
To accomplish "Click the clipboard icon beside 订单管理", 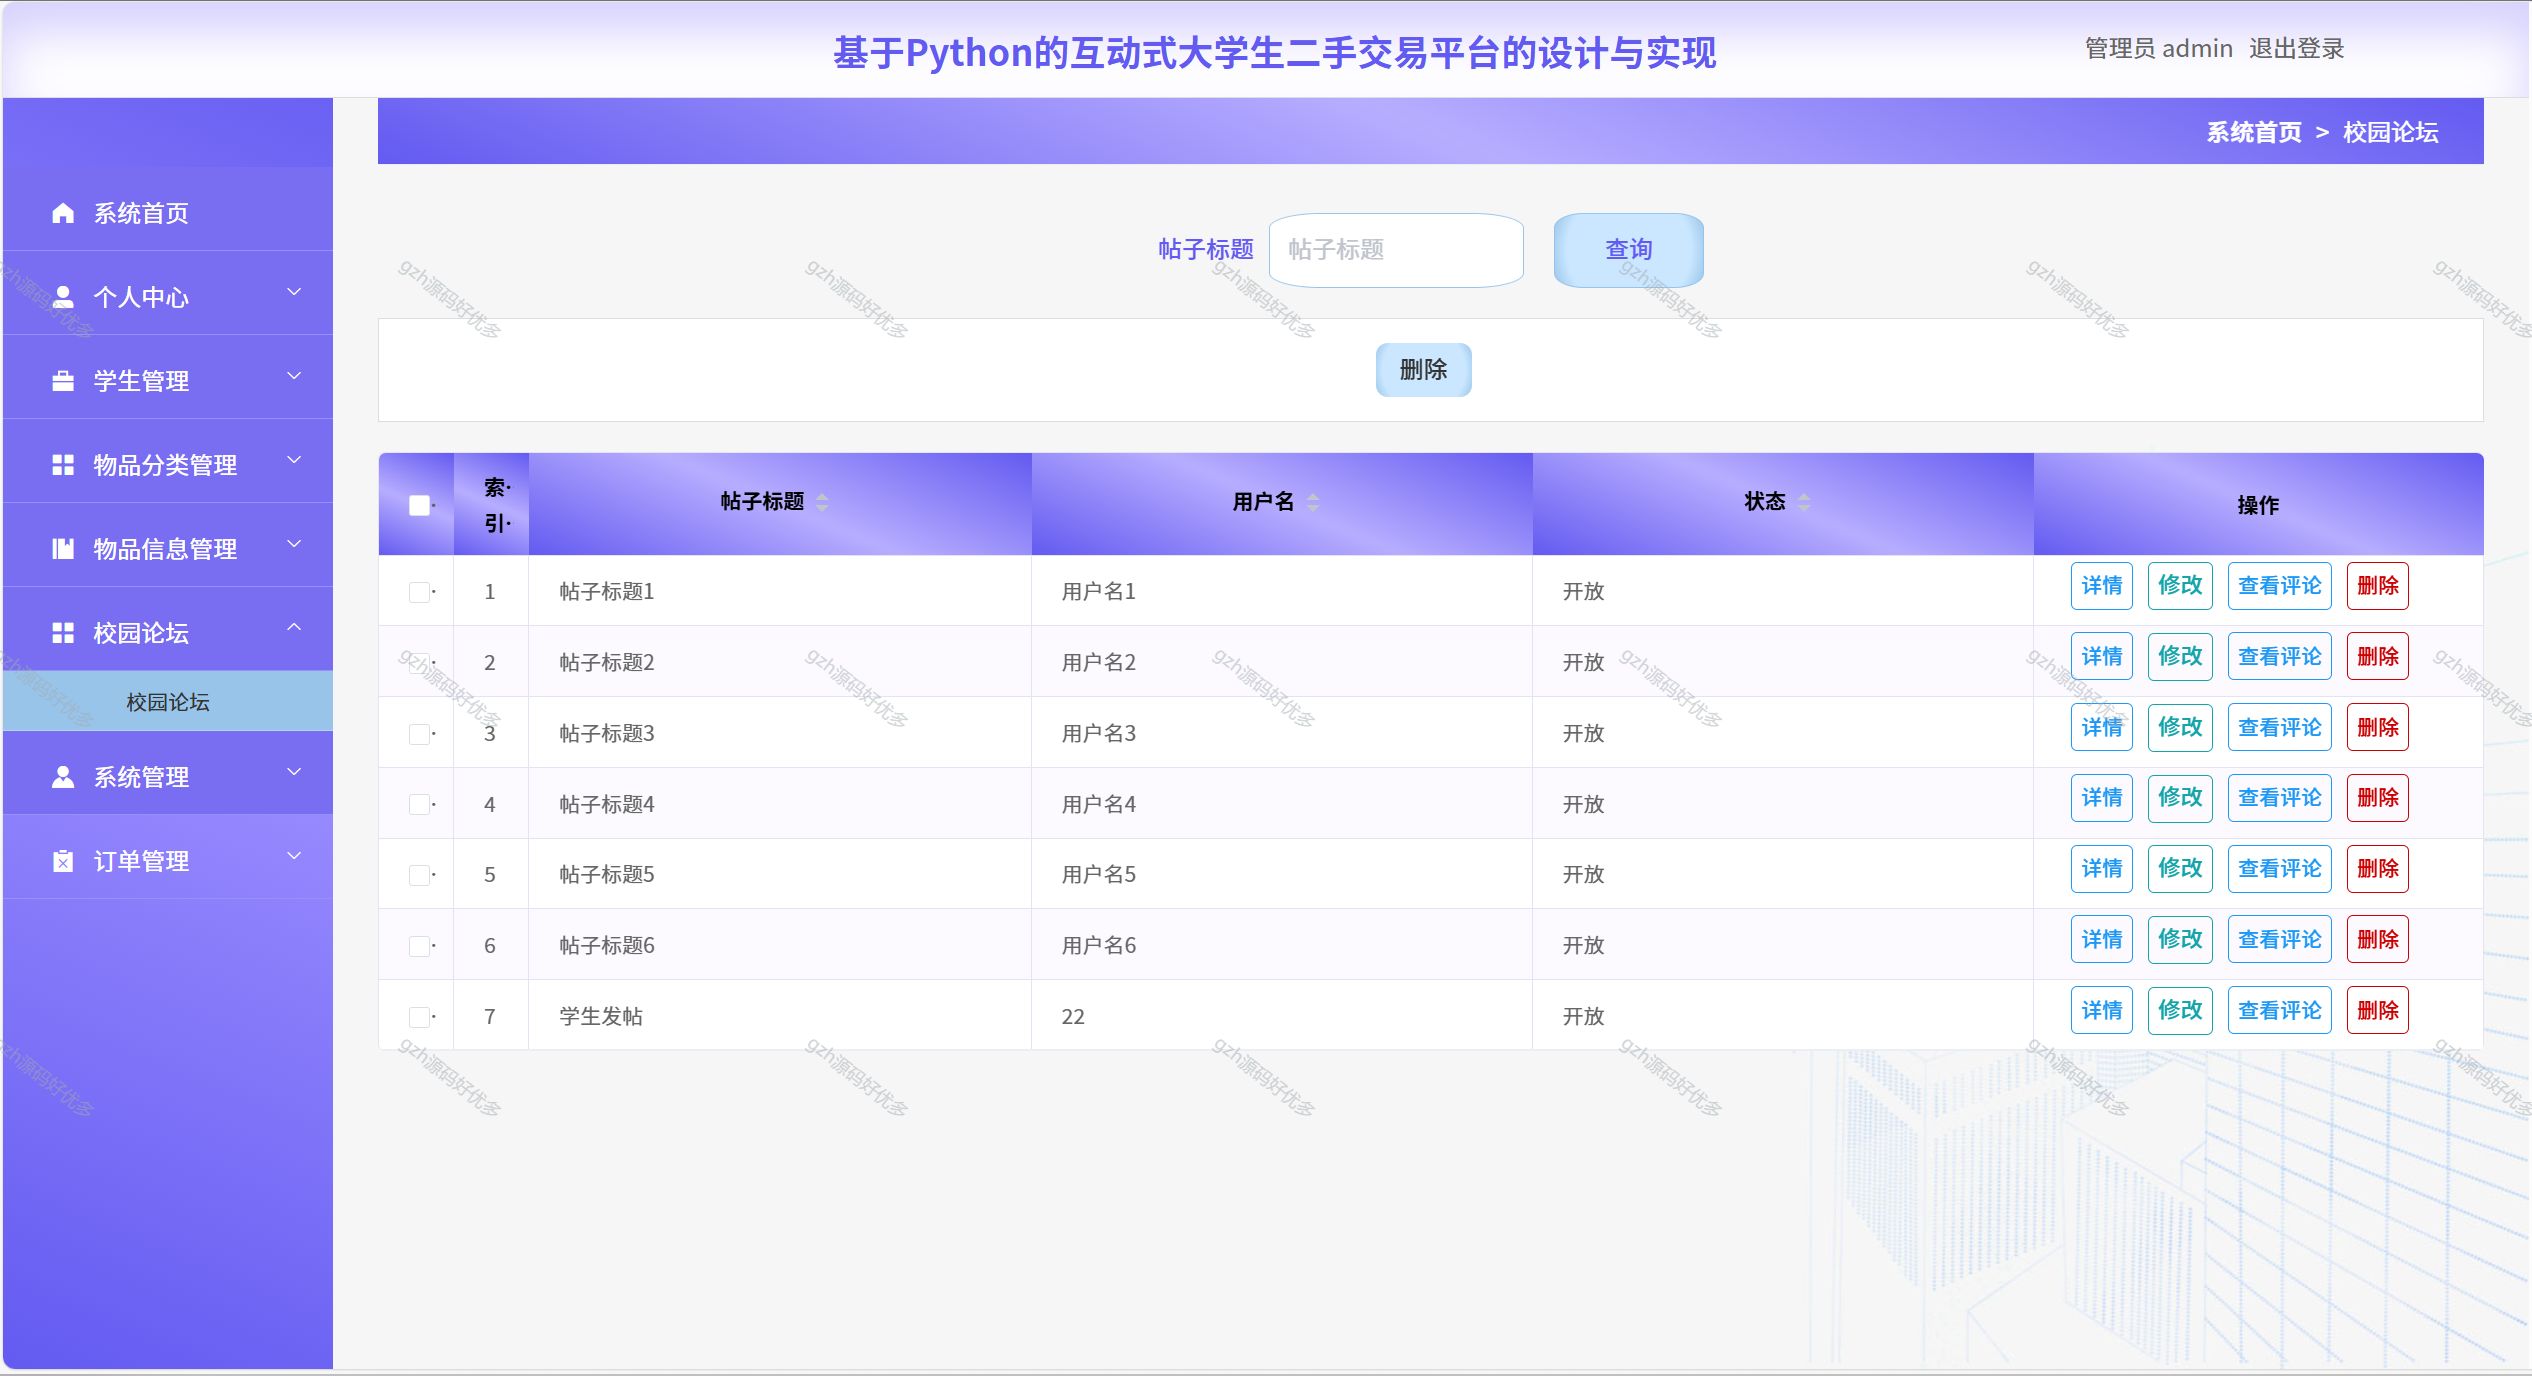I will [63, 861].
